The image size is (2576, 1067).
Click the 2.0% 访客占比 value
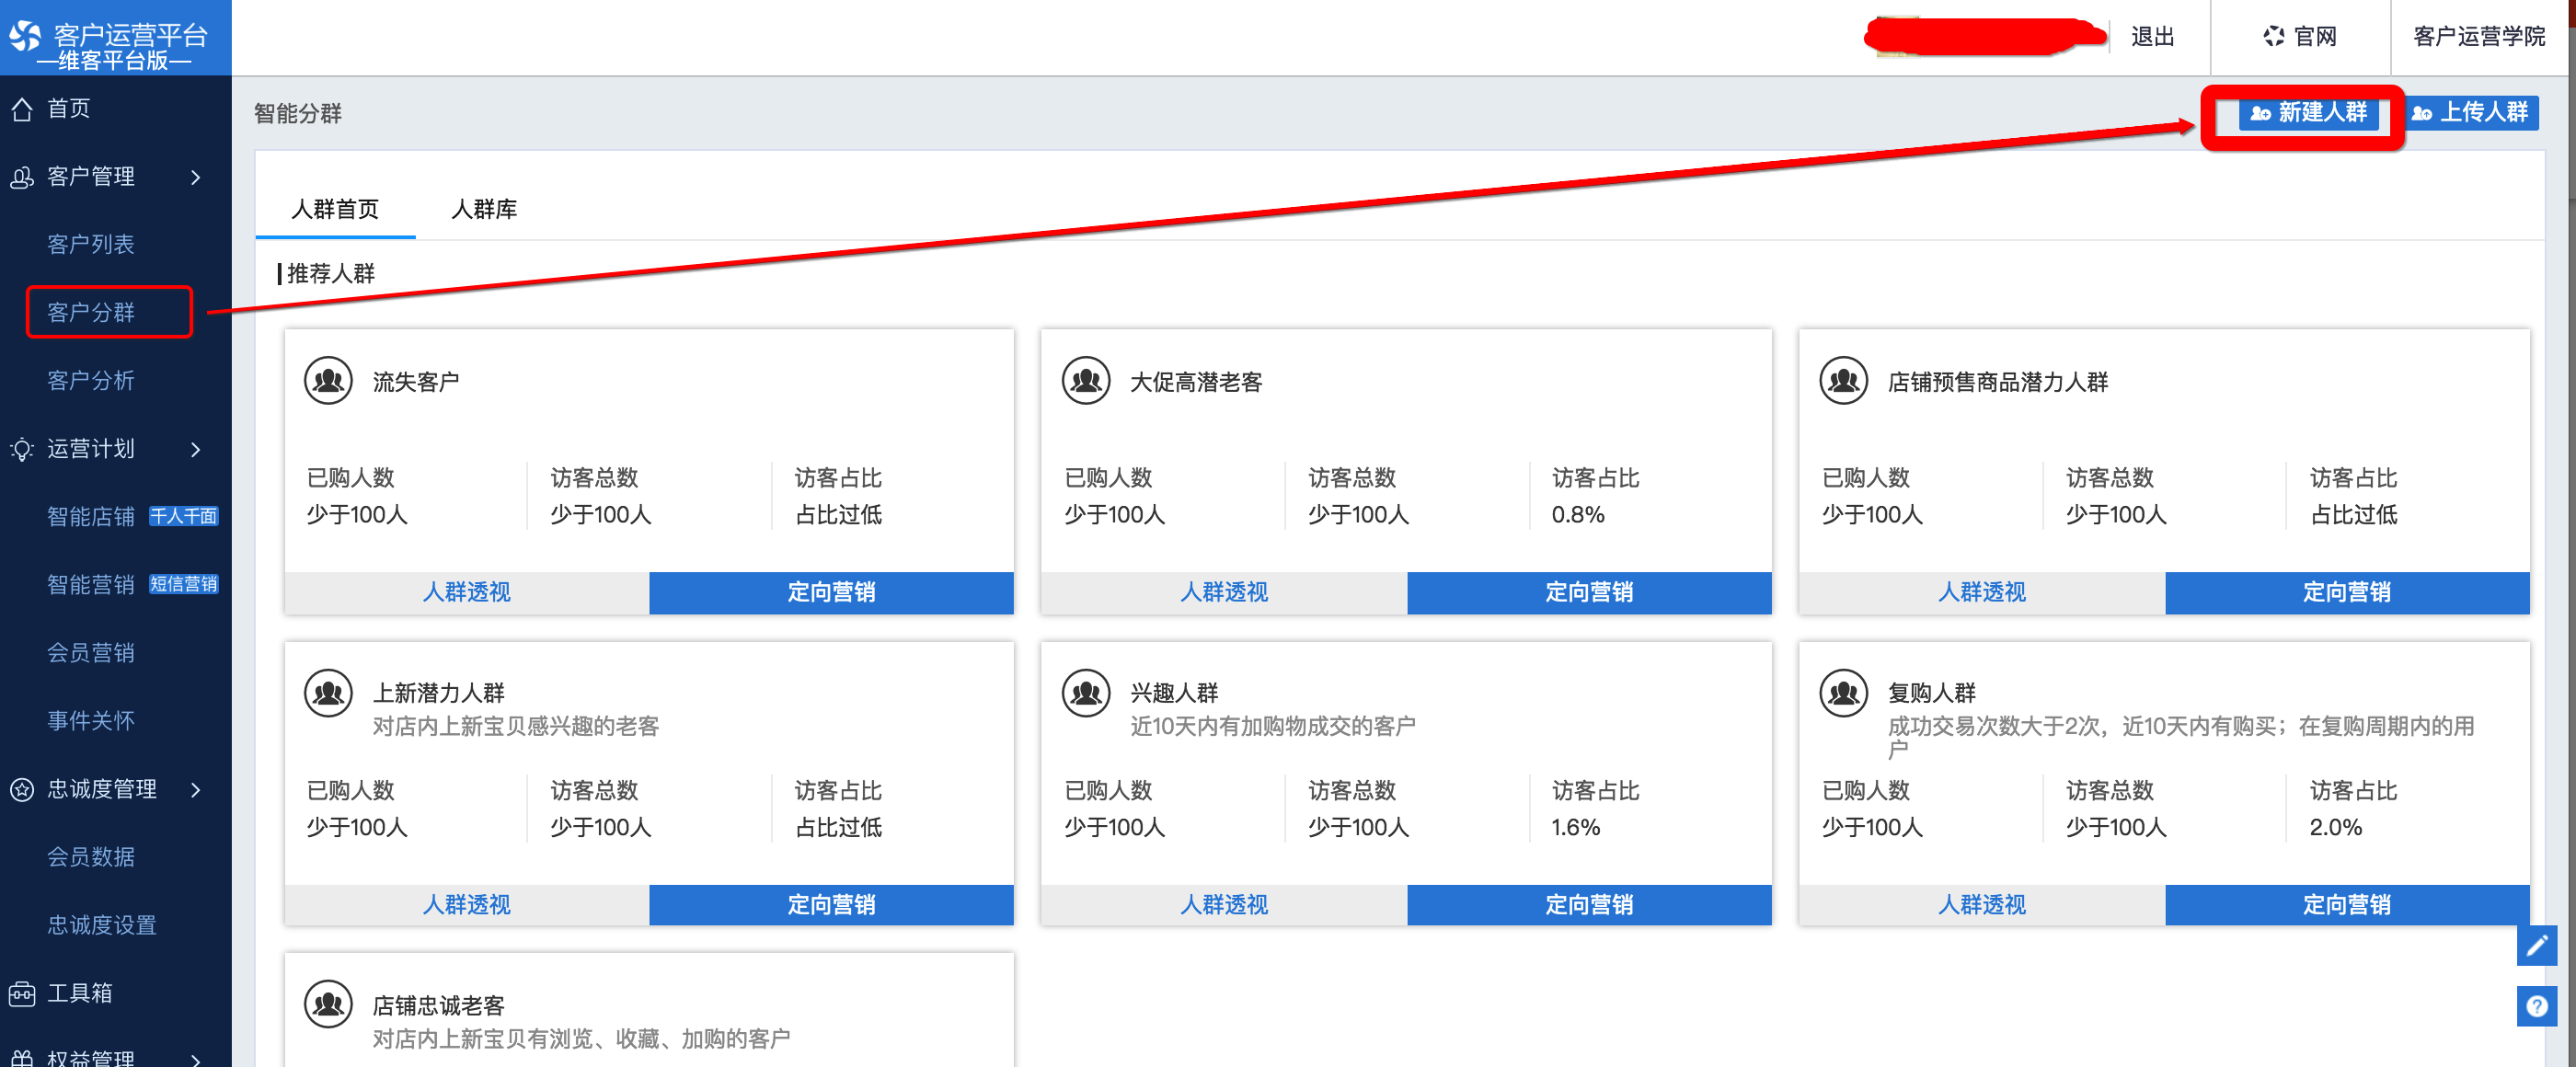pos(2336,828)
